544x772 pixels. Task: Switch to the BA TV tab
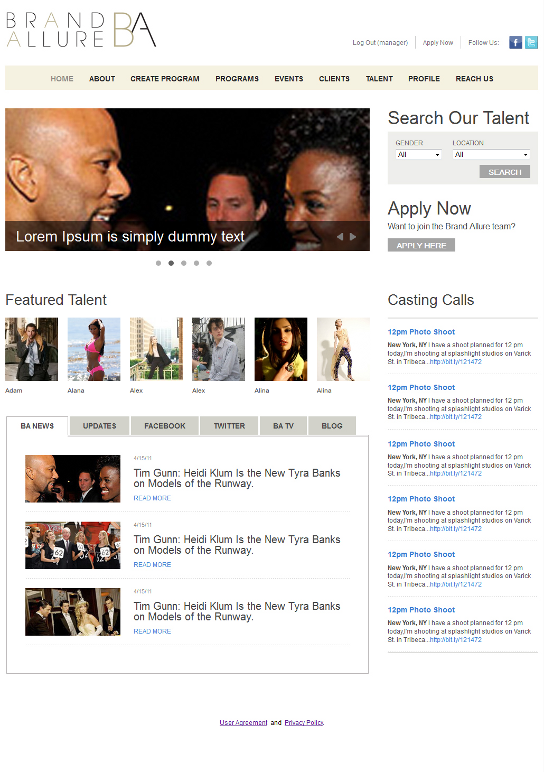(x=284, y=426)
